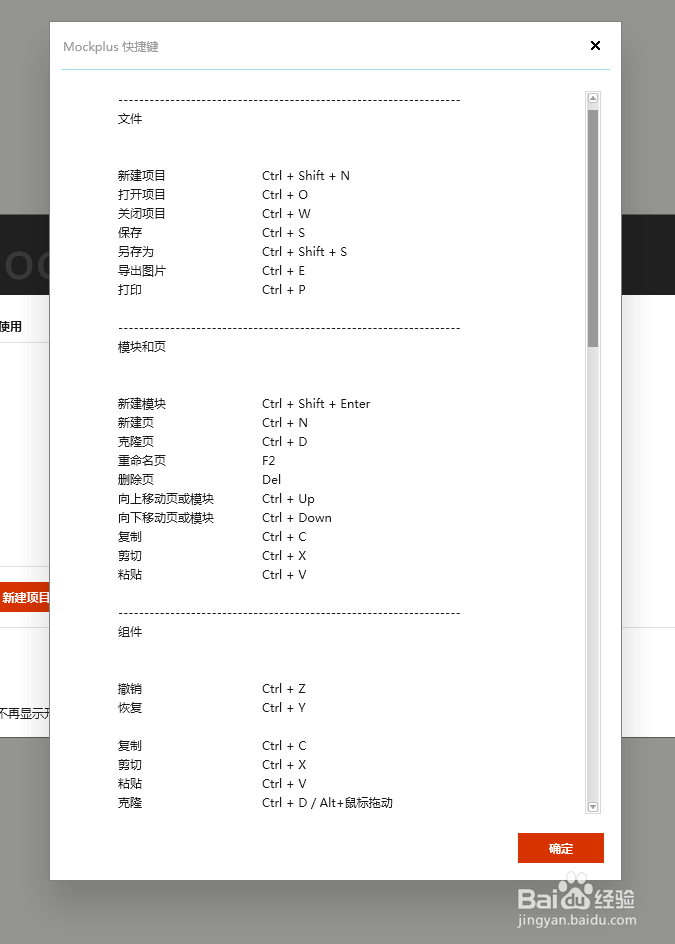
Task: Click the Ctrl + E shortcut text
Action: [284, 271]
